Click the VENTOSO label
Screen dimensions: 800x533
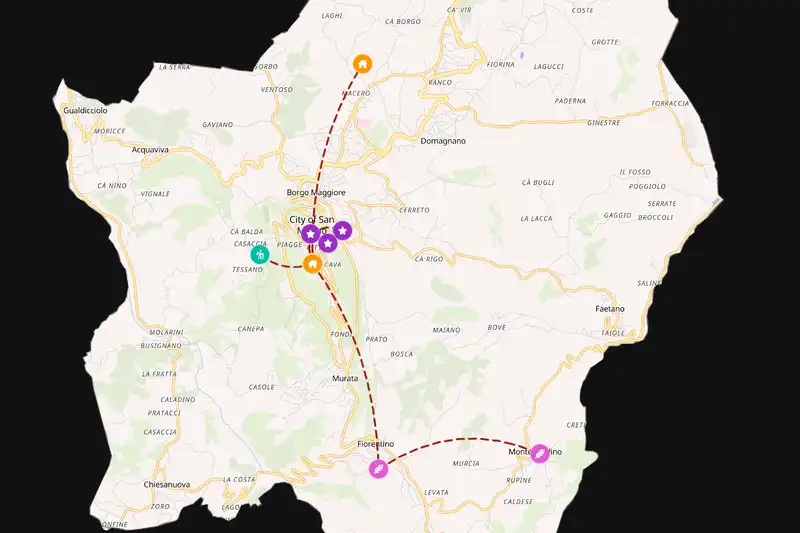277,89
